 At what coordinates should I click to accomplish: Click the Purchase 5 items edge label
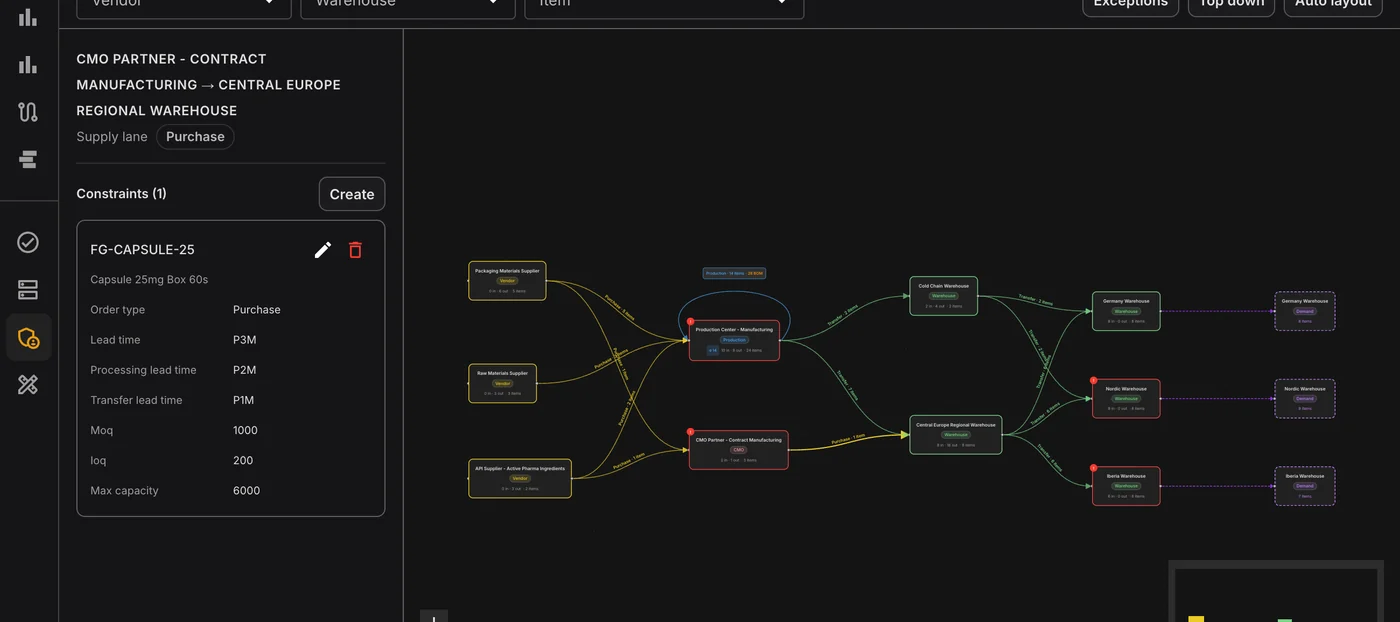point(621,306)
